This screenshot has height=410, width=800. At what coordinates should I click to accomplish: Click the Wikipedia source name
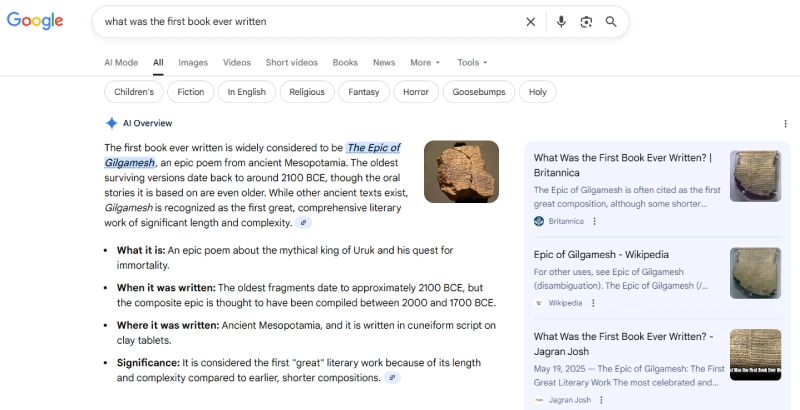coord(565,303)
